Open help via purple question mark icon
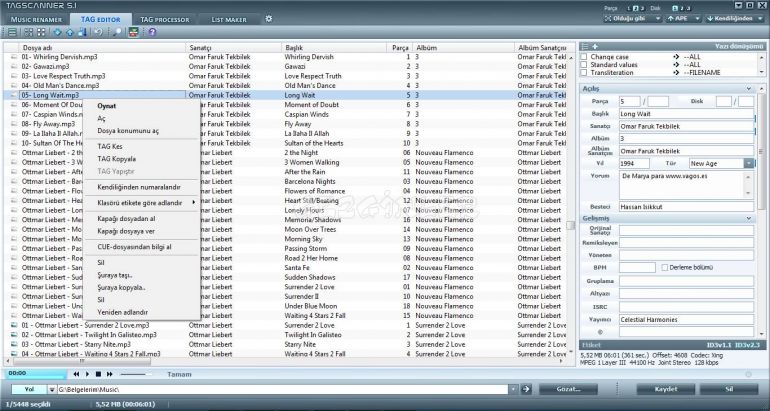Image resolution: width=770 pixels, height=411 pixels. click(152, 32)
